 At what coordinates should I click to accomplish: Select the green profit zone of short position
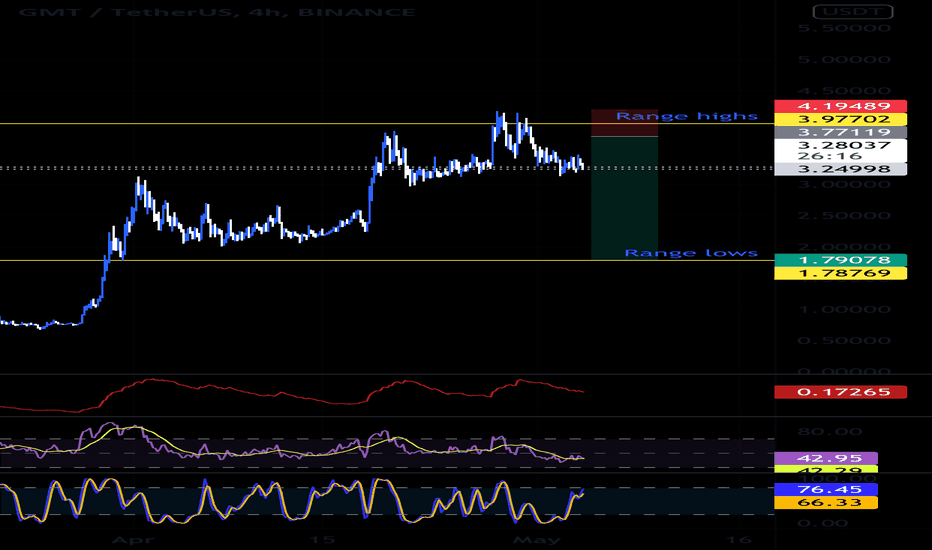pos(624,198)
